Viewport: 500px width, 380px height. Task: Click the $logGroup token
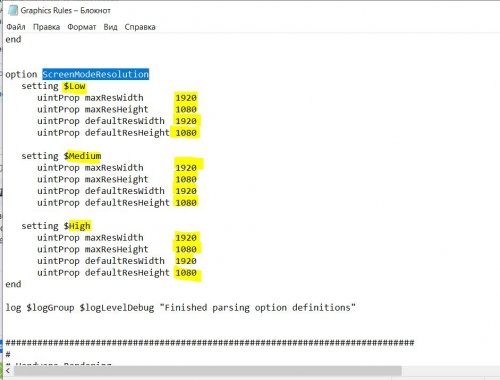[x=50, y=307]
